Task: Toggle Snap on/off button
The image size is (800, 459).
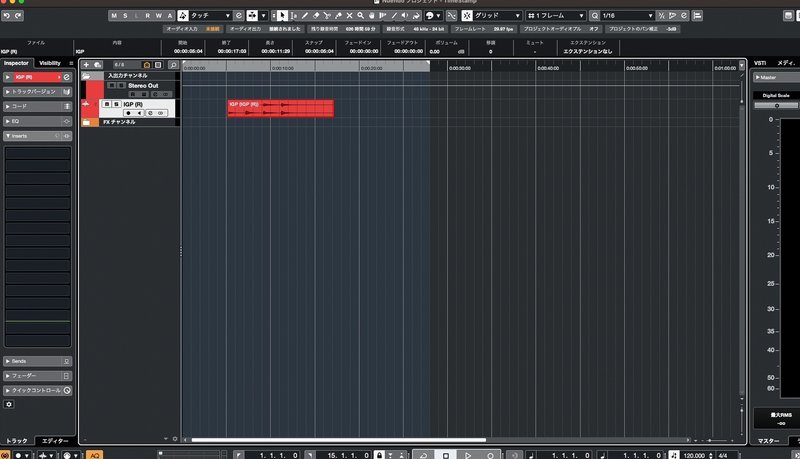Action: click(x=467, y=16)
